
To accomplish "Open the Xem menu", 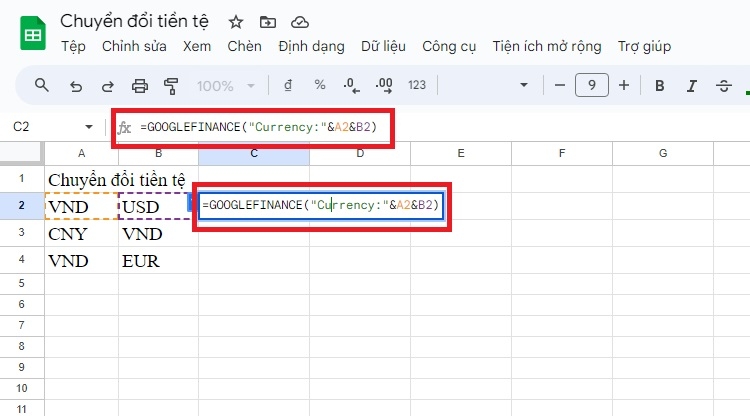I will (197, 46).
